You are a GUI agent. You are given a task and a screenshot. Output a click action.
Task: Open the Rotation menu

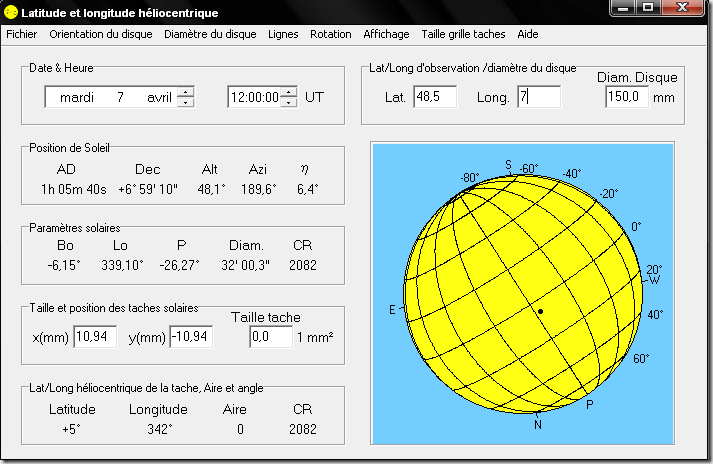(x=331, y=34)
